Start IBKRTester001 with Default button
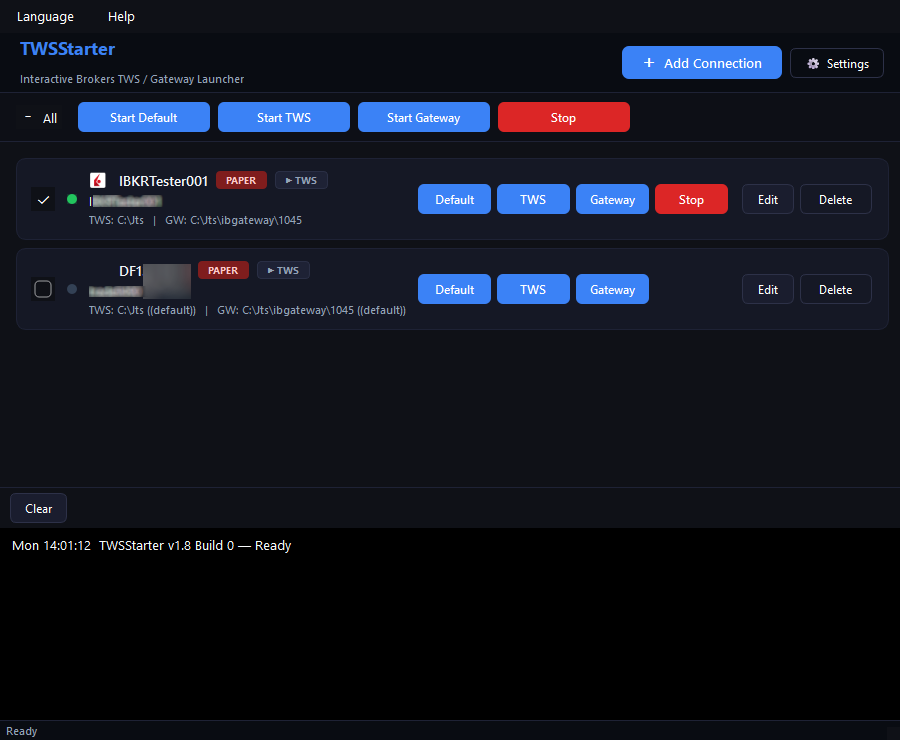 455,199
